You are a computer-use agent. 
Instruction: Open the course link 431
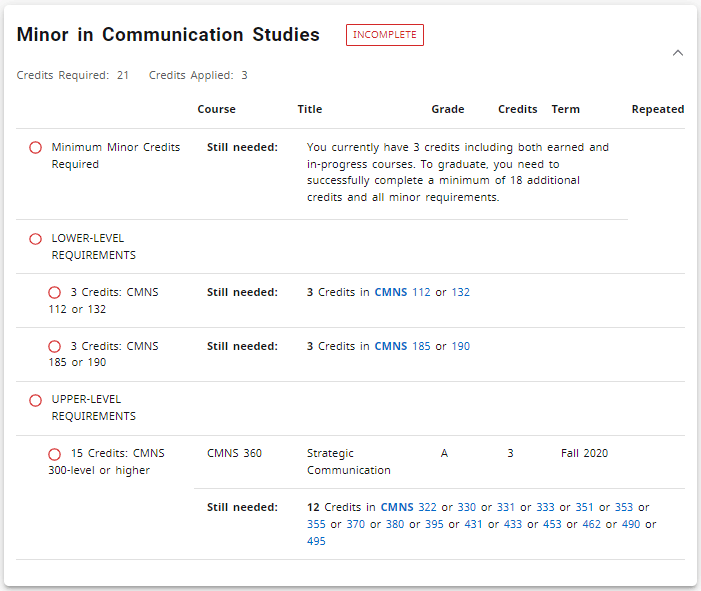(x=473, y=525)
